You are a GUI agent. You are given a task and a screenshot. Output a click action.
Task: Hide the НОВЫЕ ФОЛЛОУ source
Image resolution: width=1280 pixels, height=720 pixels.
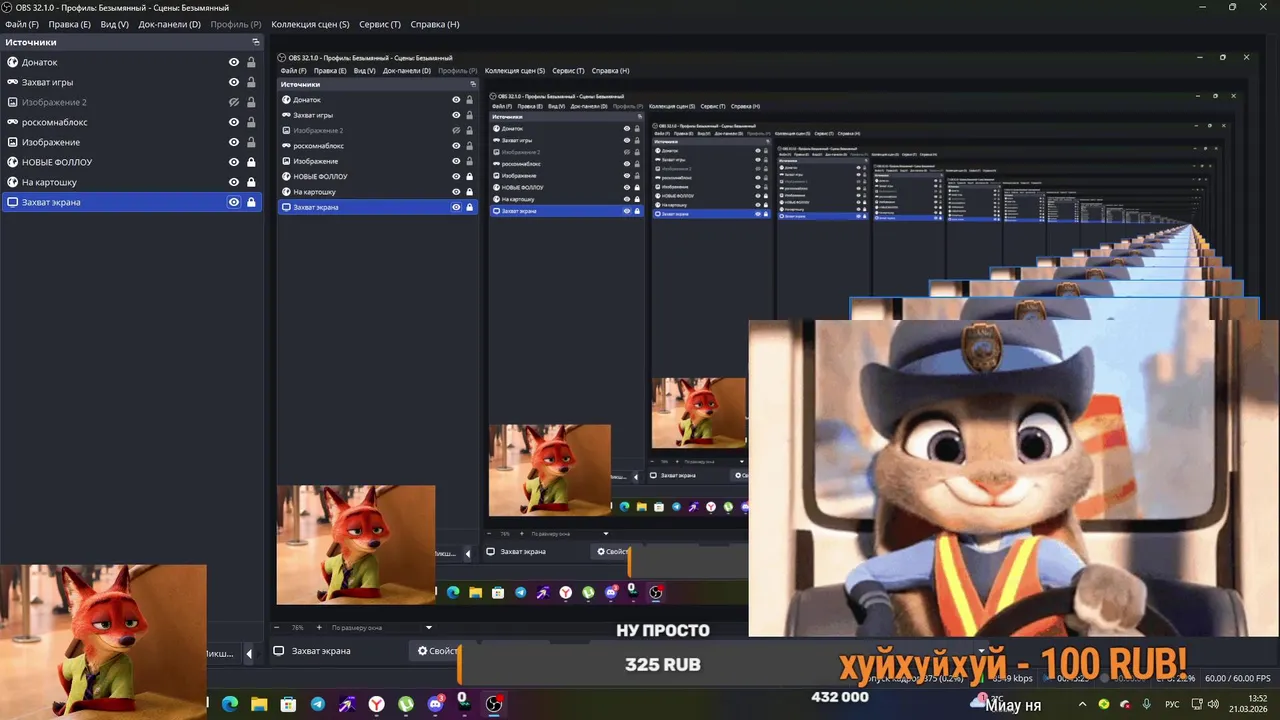click(x=234, y=162)
